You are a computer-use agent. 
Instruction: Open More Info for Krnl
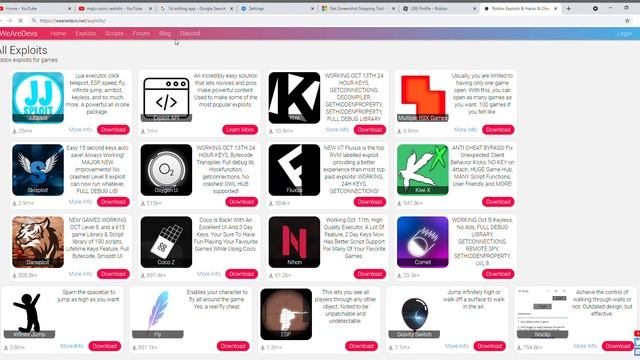[337, 129]
